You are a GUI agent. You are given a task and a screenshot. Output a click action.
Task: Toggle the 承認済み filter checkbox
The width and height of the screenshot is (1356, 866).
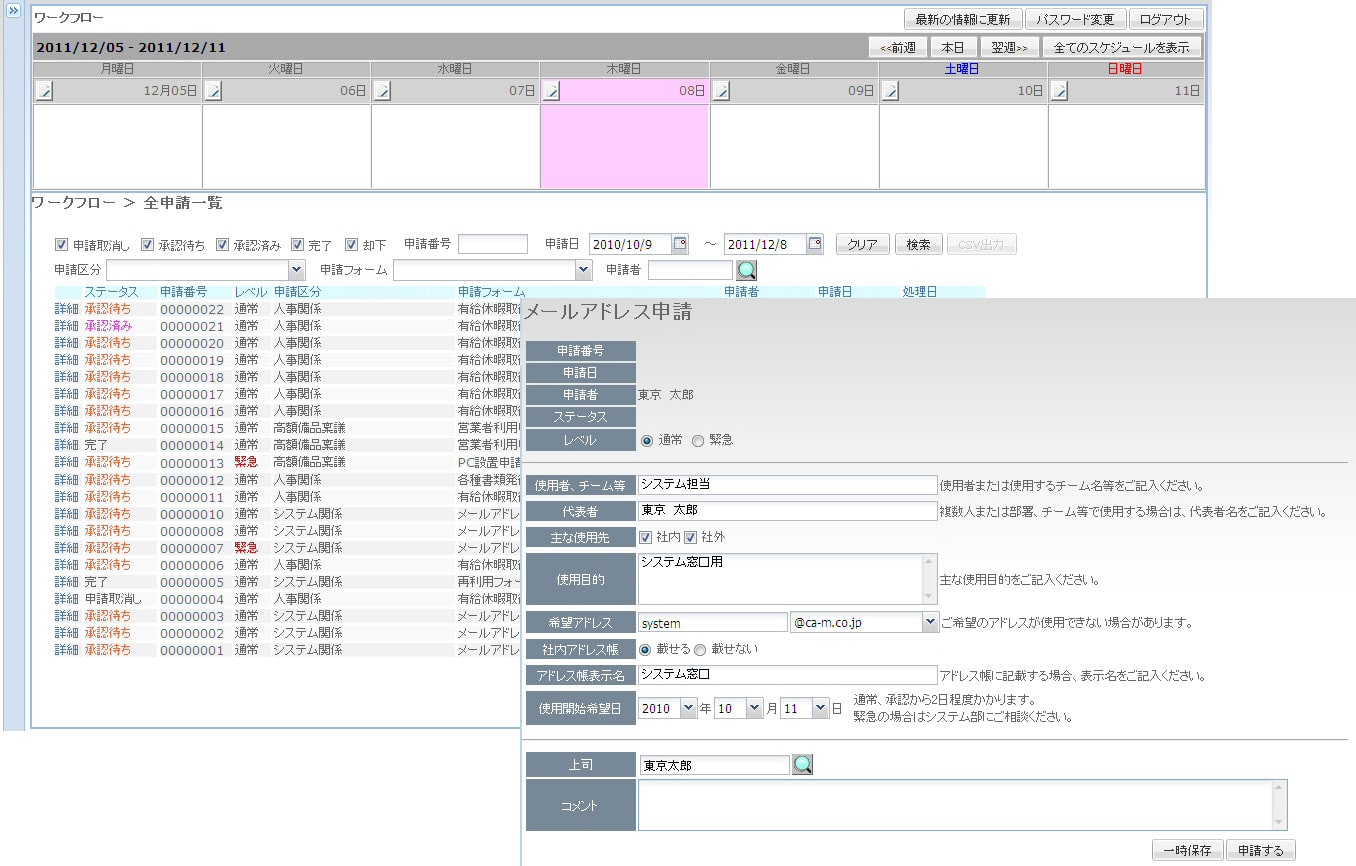pos(222,244)
